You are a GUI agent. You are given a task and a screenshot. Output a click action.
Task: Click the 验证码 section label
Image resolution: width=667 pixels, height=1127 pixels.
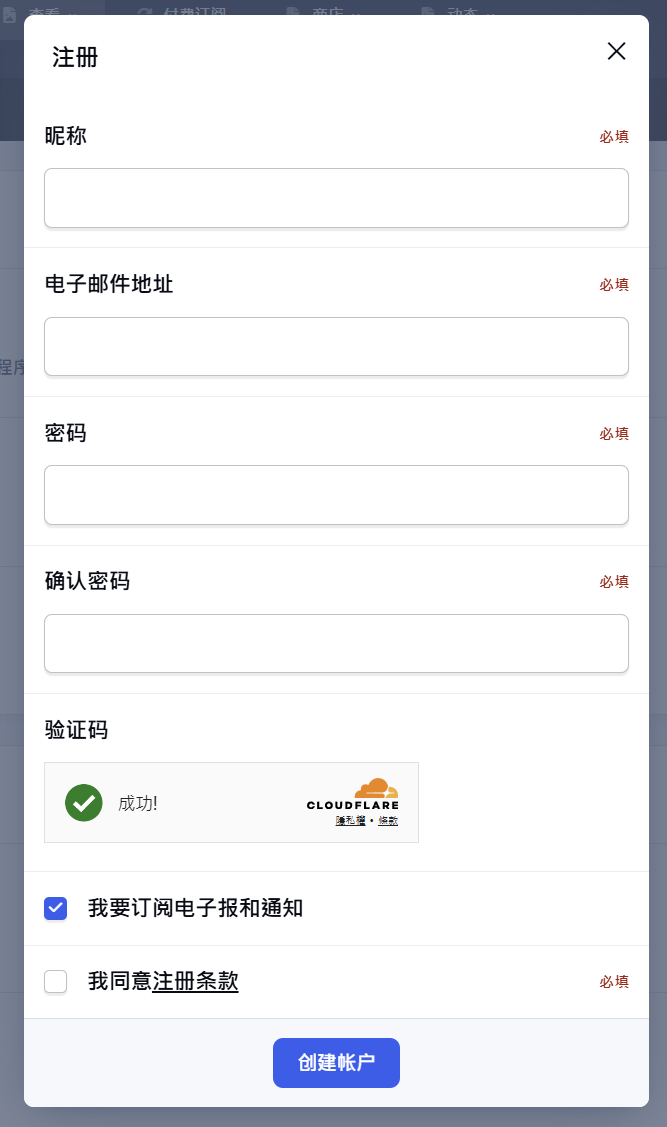pos(76,730)
